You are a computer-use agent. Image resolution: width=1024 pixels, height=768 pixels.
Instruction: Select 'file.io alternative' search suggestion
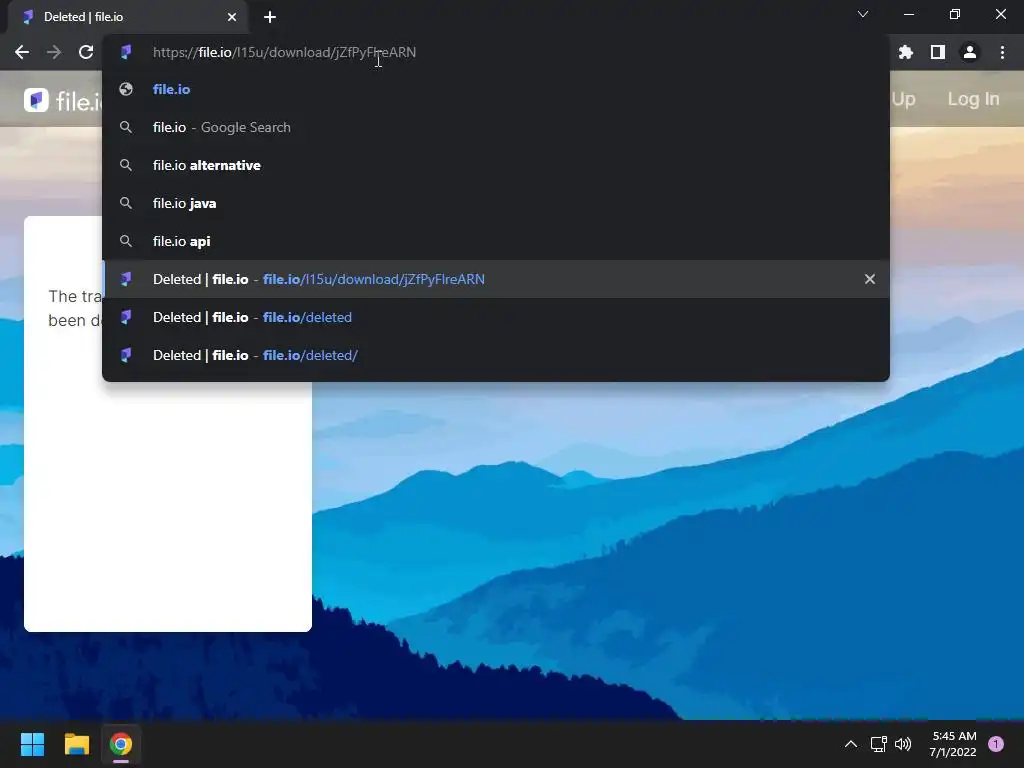click(496, 165)
